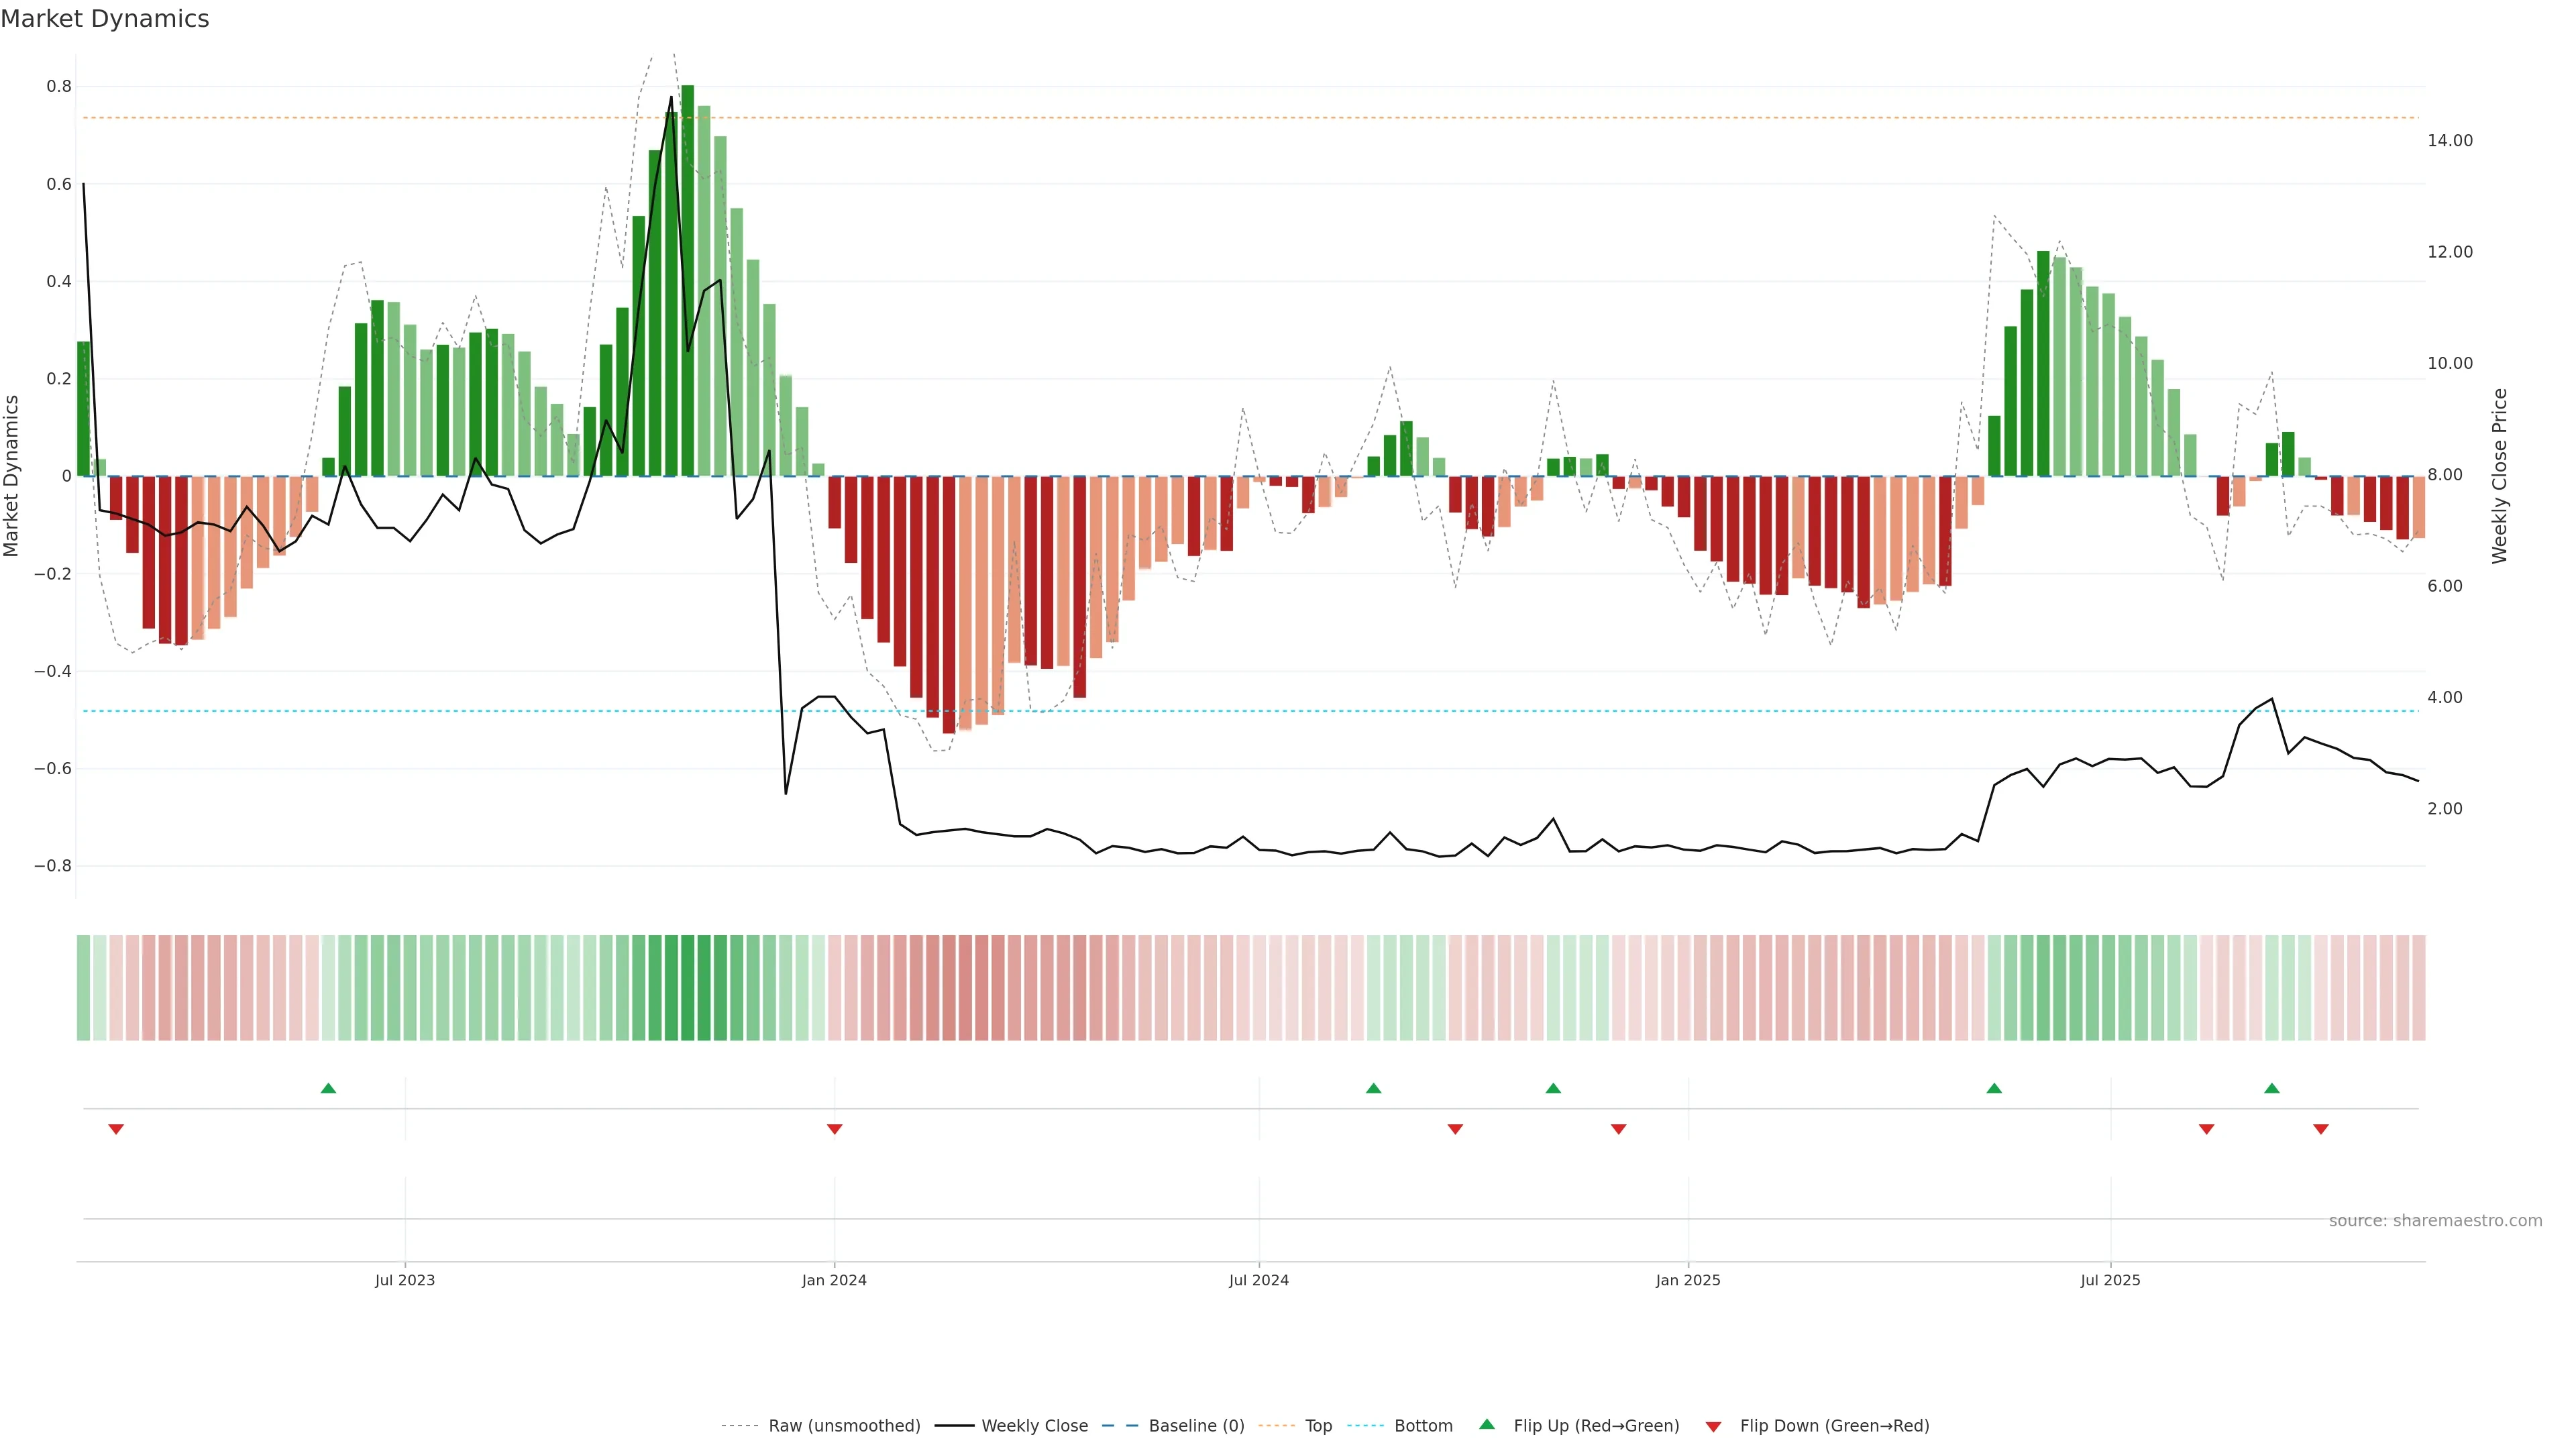Click the leftmost red flip-down triangle marker
The width and height of the screenshot is (2576, 1449).
116,1129
